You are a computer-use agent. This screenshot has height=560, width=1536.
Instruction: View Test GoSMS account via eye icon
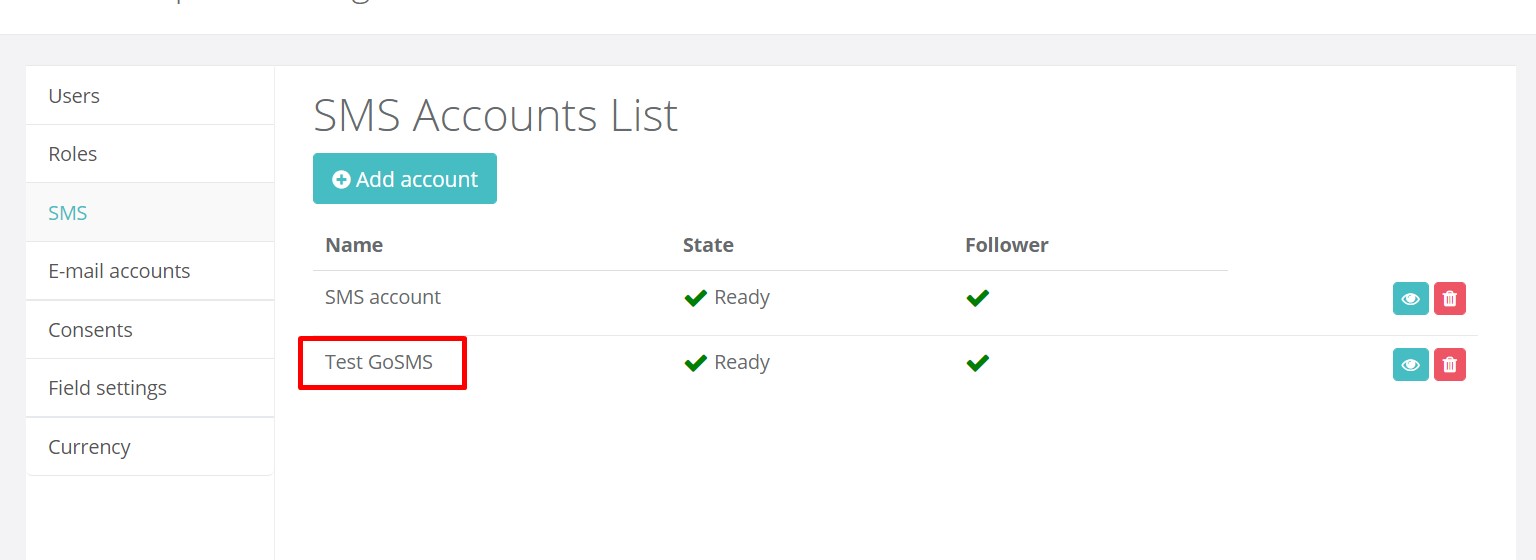(x=1410, y=364)
